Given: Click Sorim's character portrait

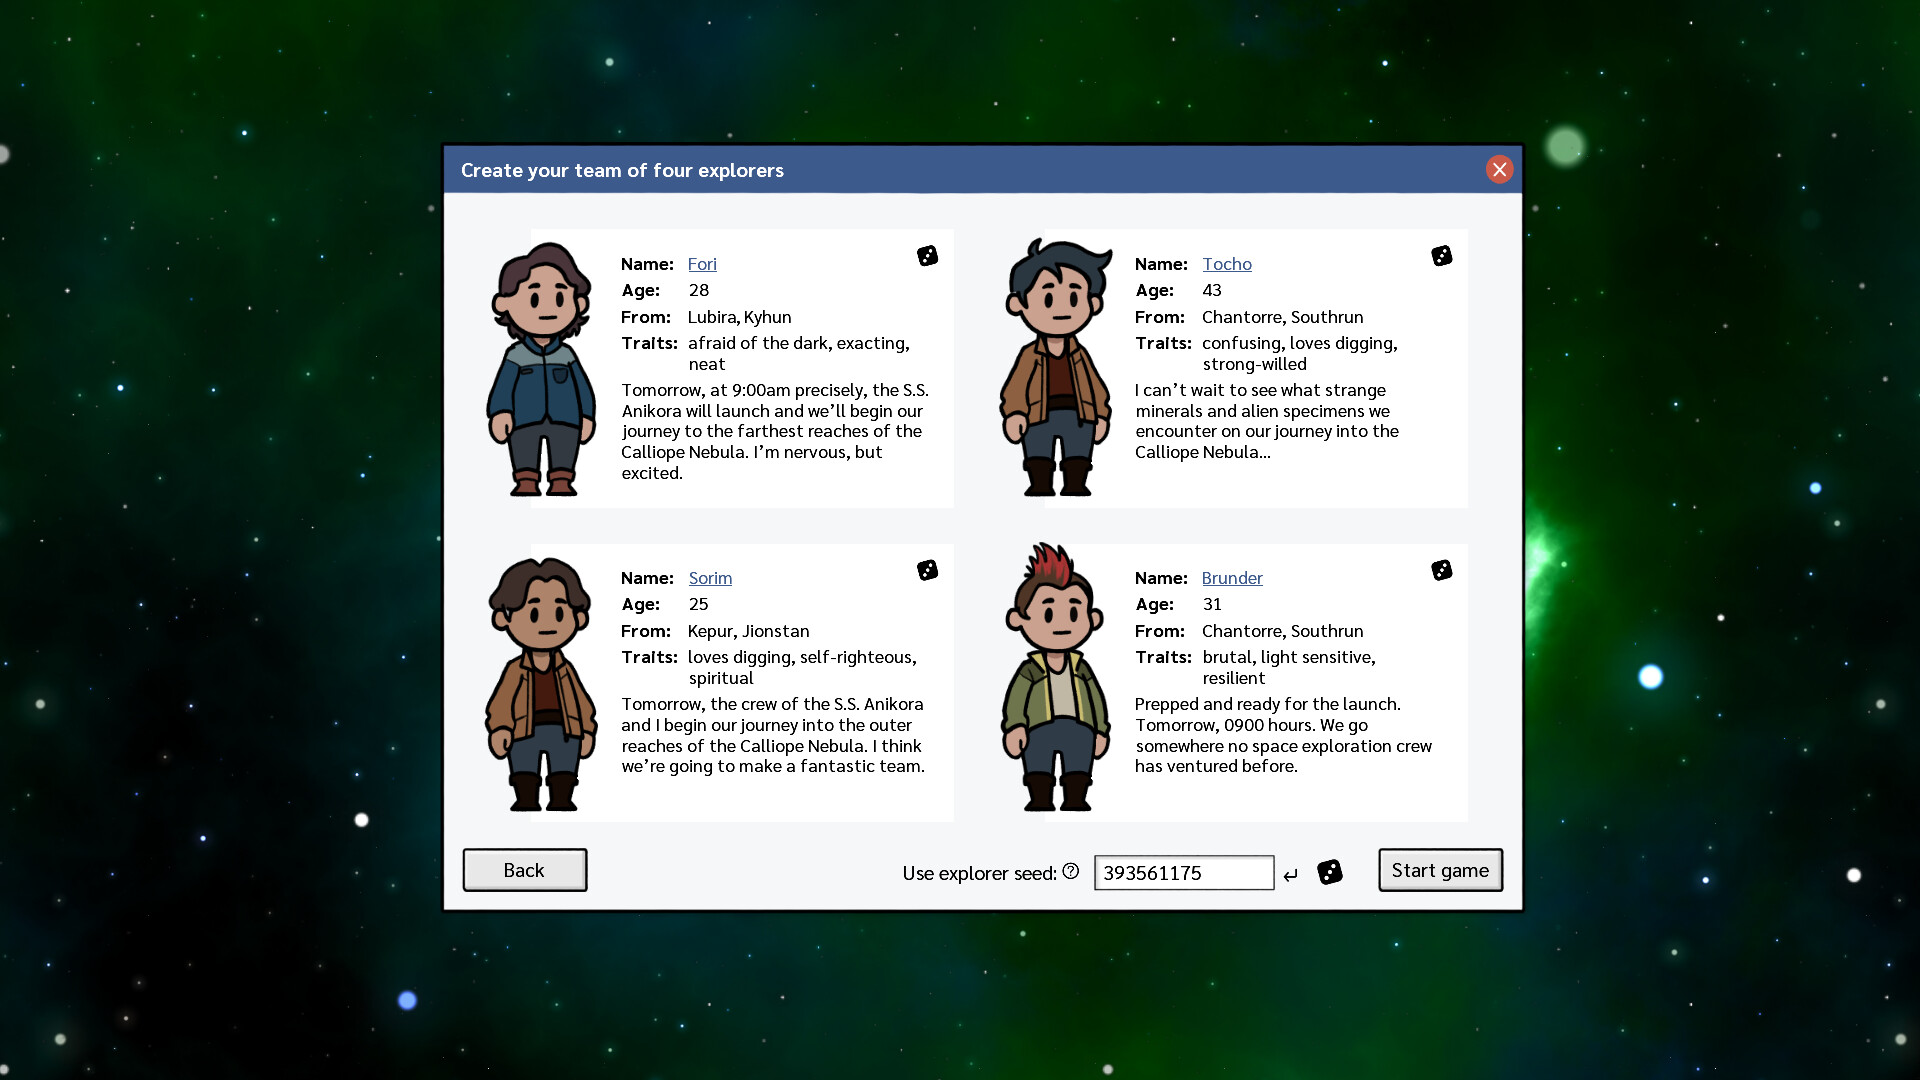Looking at the screenshot, I should pyautogui.click(x=541, y=684).
